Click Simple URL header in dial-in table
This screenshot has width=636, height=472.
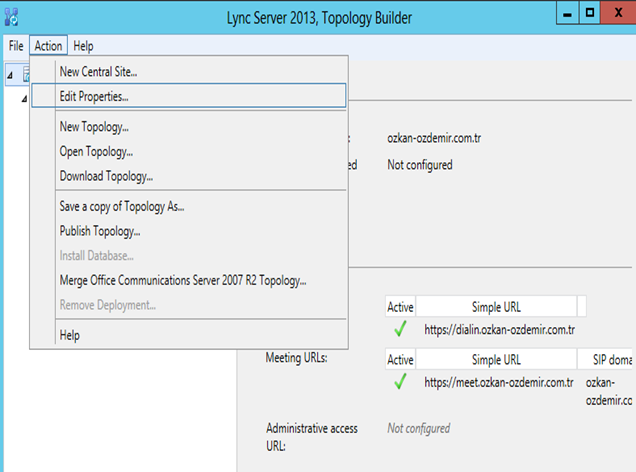coord(496,307)
